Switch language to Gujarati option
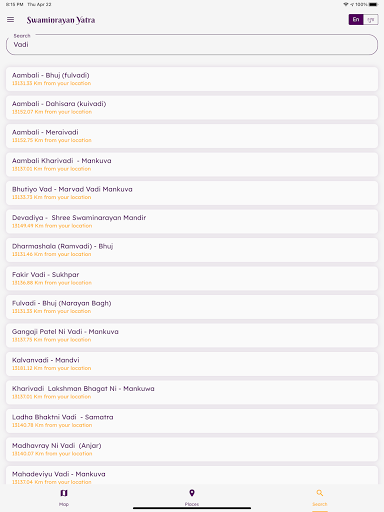The height and width of the screenshot is (512, 384). 371,20
